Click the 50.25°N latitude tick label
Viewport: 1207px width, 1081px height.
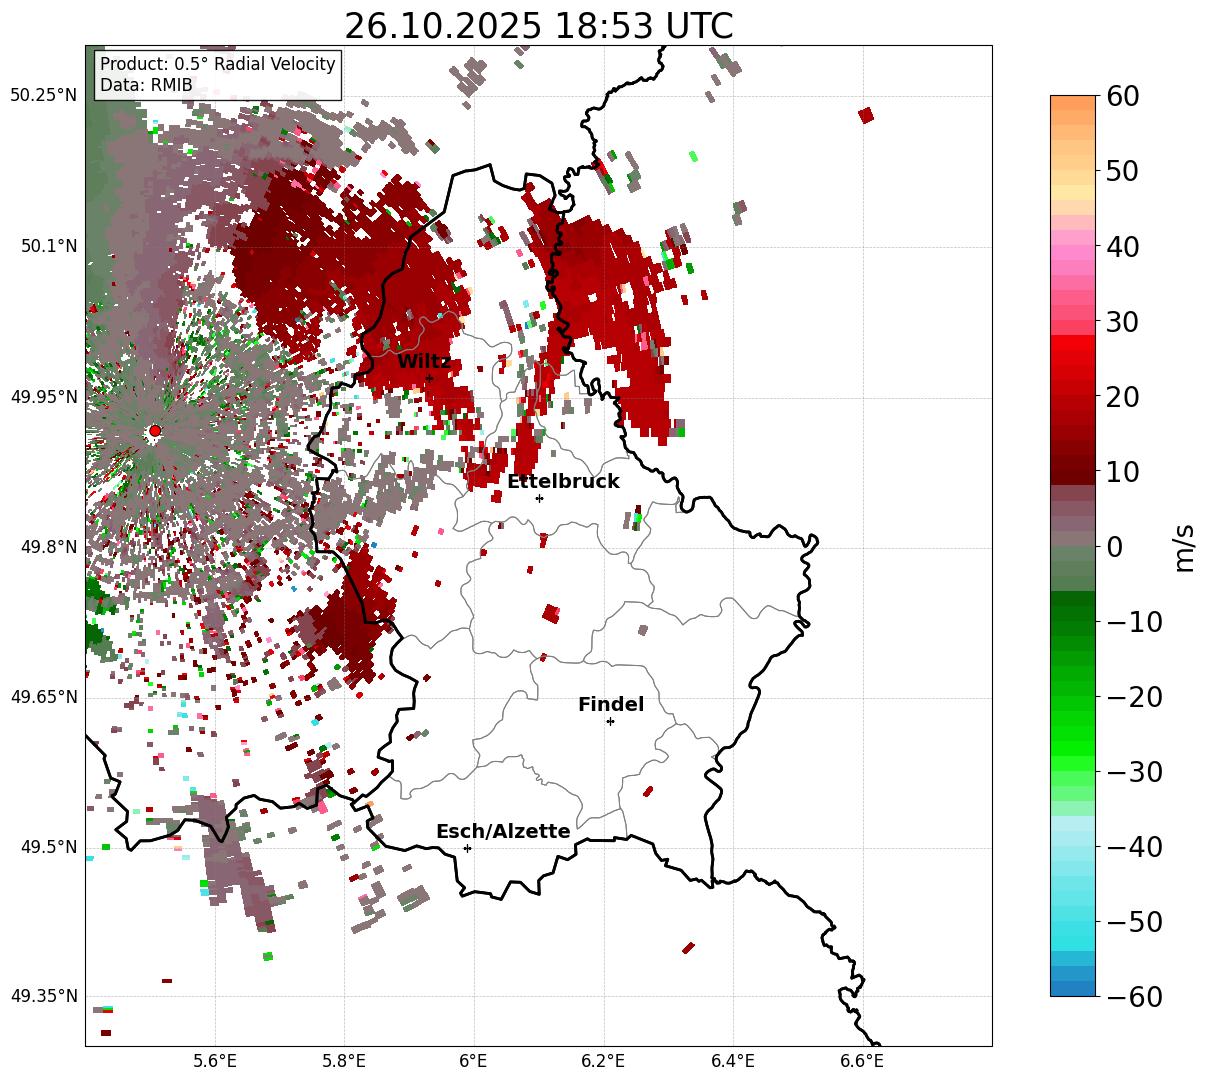tap(43, 96)
